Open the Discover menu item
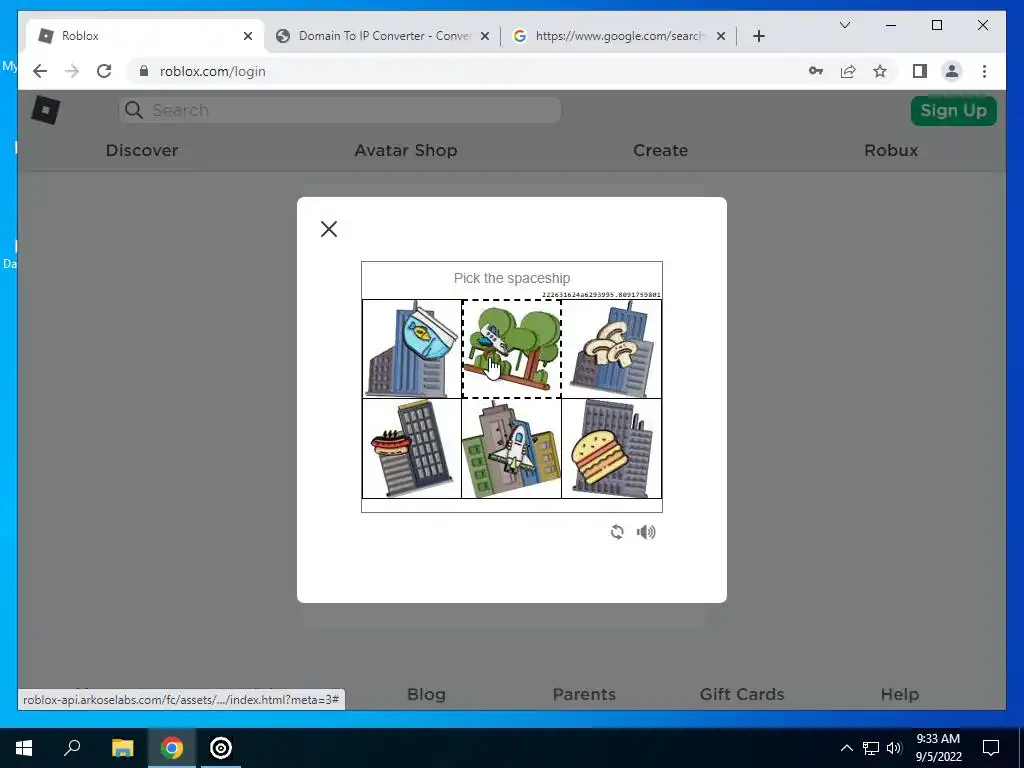Screen dimensions: 1024x768 142,150
